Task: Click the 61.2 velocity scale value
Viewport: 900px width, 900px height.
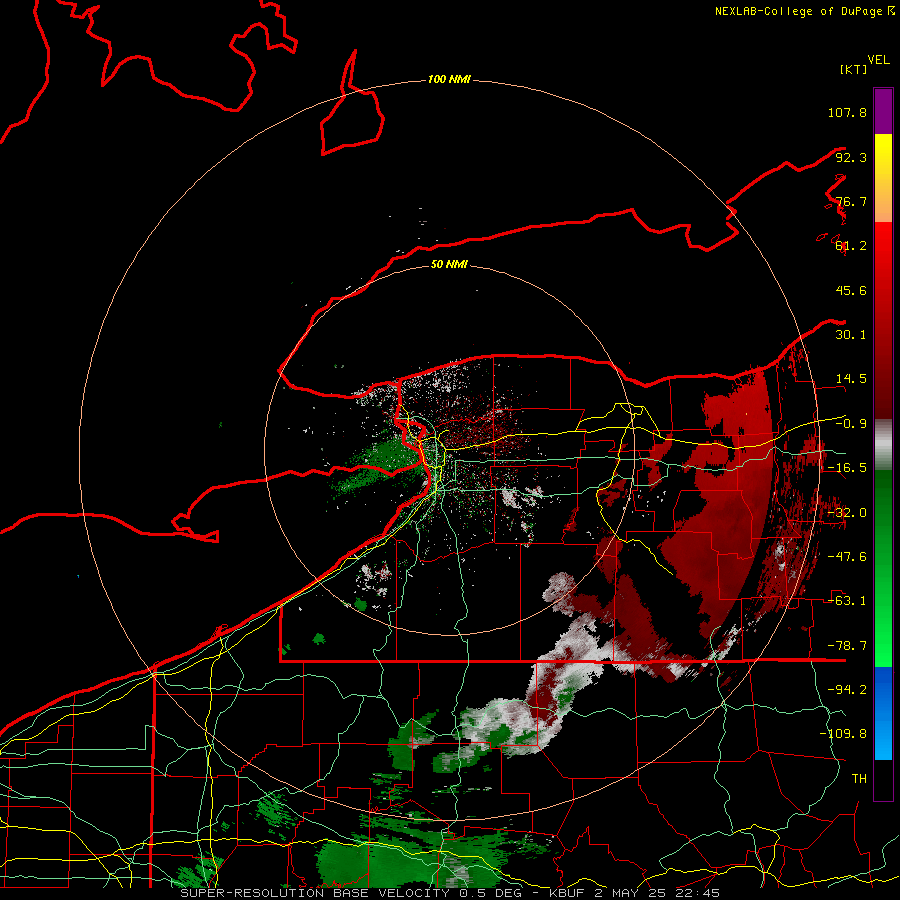Action: [851, 246]
